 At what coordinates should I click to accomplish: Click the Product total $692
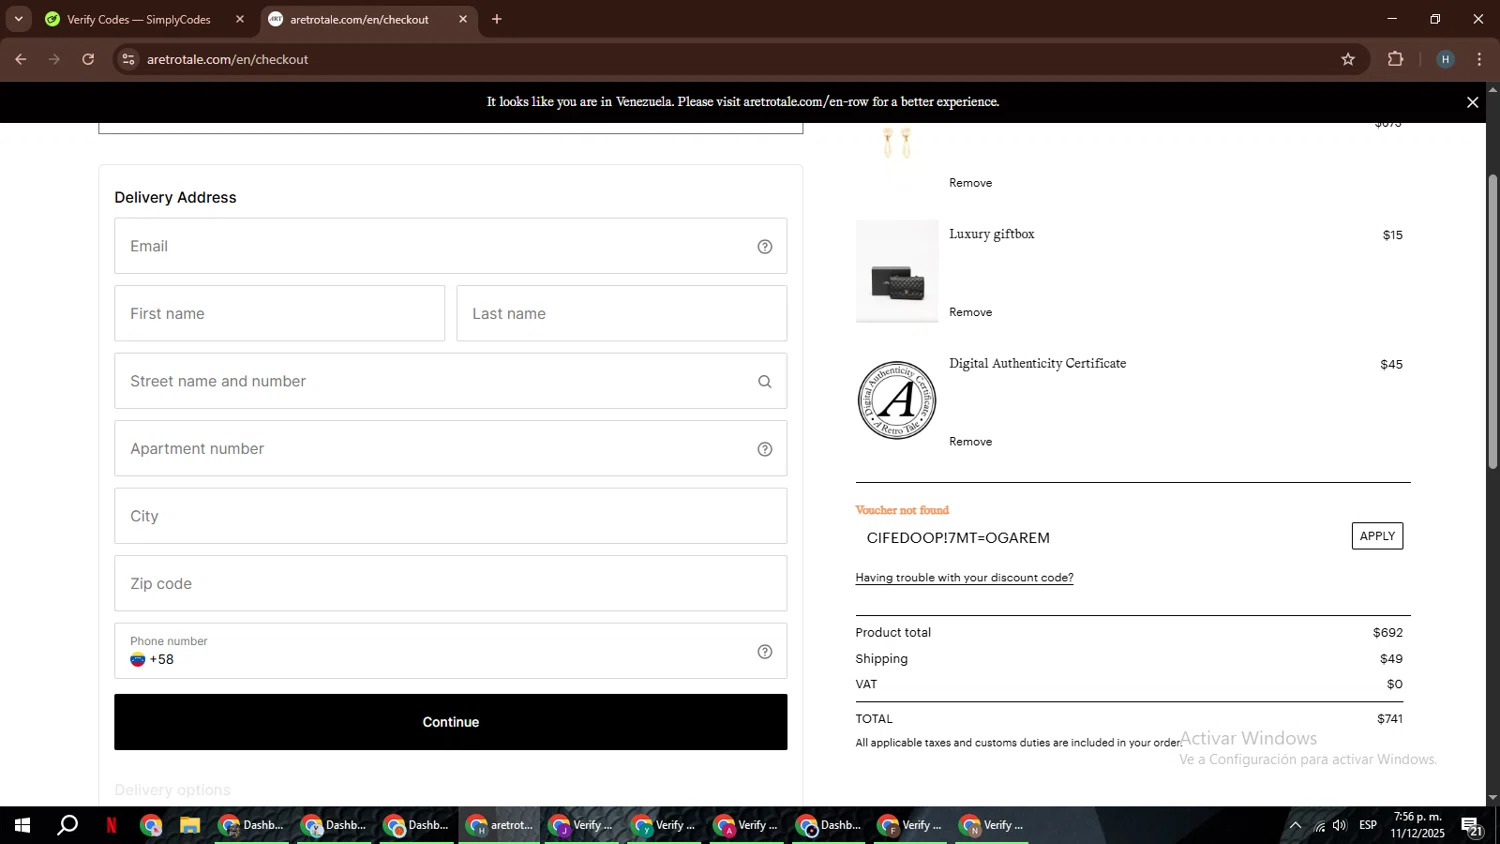(1387, 633)
